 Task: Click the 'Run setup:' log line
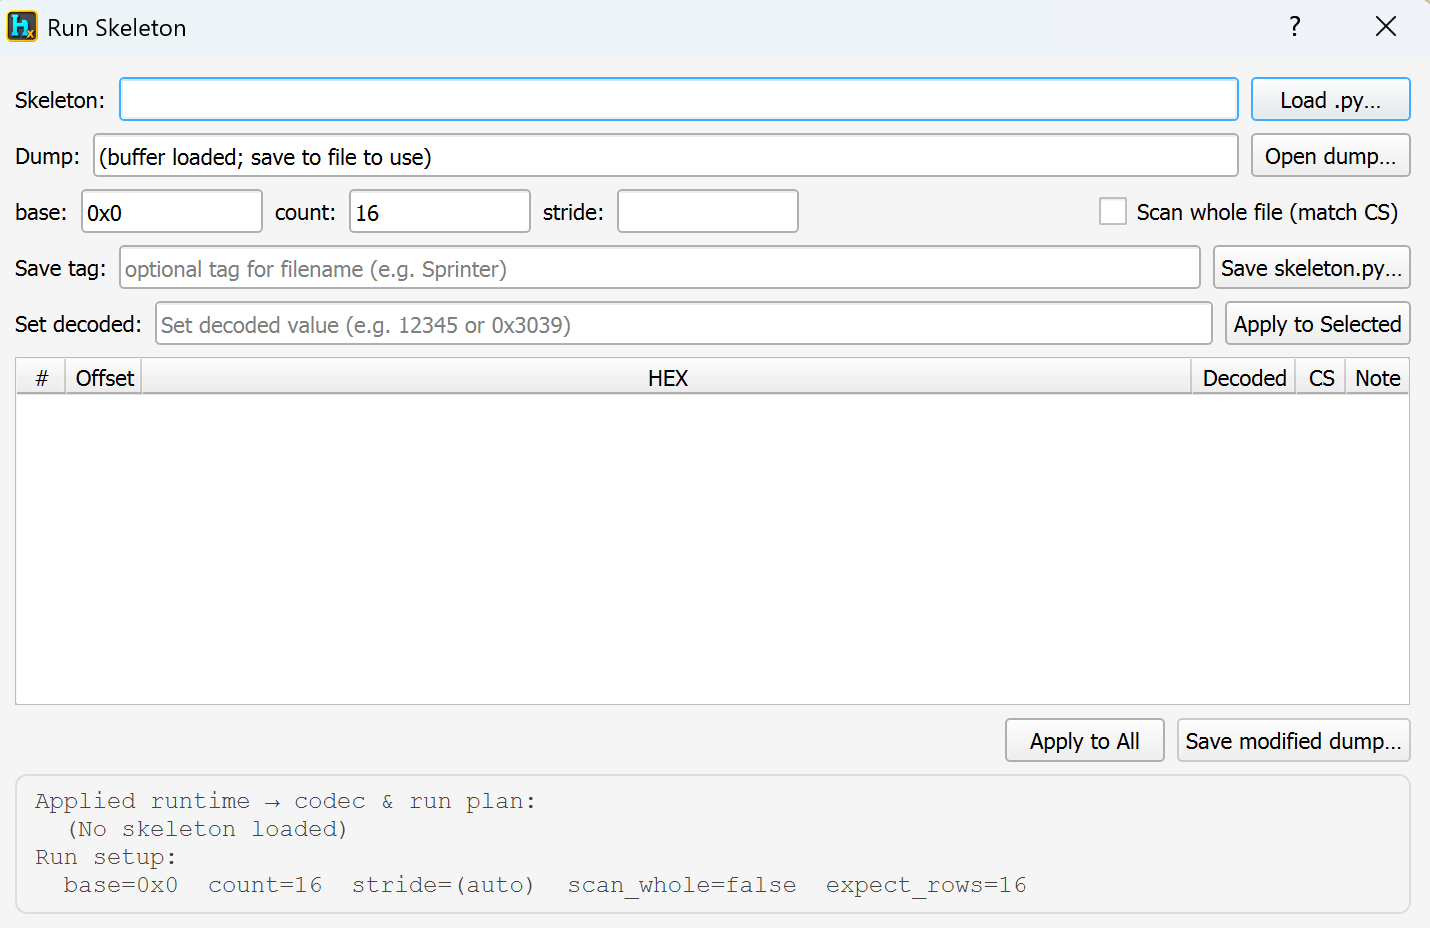click(x=106, y=857)
